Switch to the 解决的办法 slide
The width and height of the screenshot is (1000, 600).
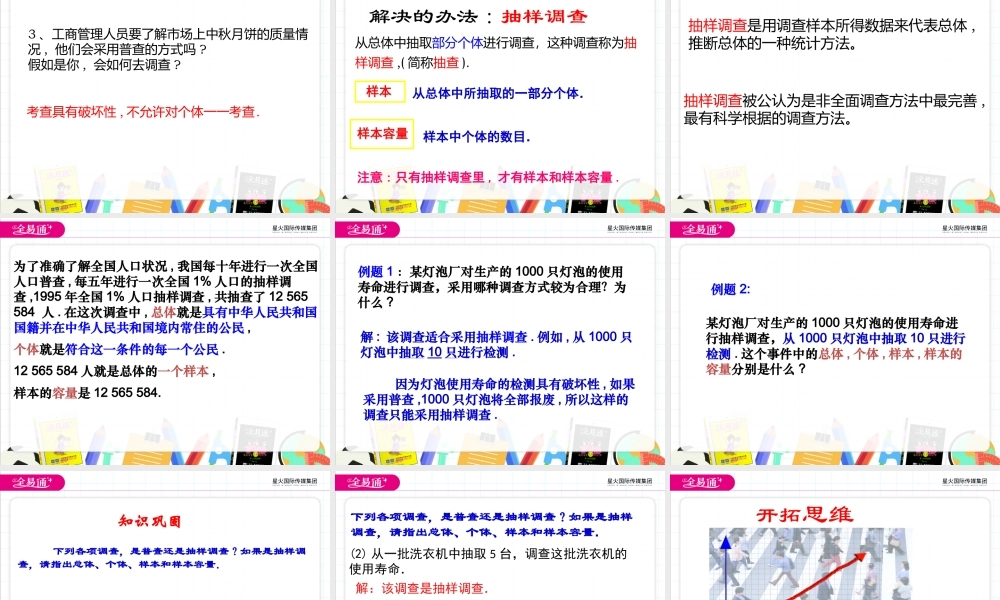(500, 110)
